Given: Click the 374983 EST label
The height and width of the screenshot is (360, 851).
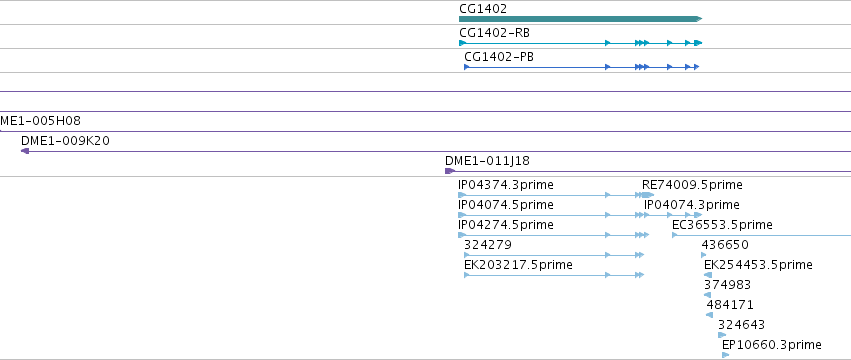Looking at the screenshot, I should (x=727, y=285).
